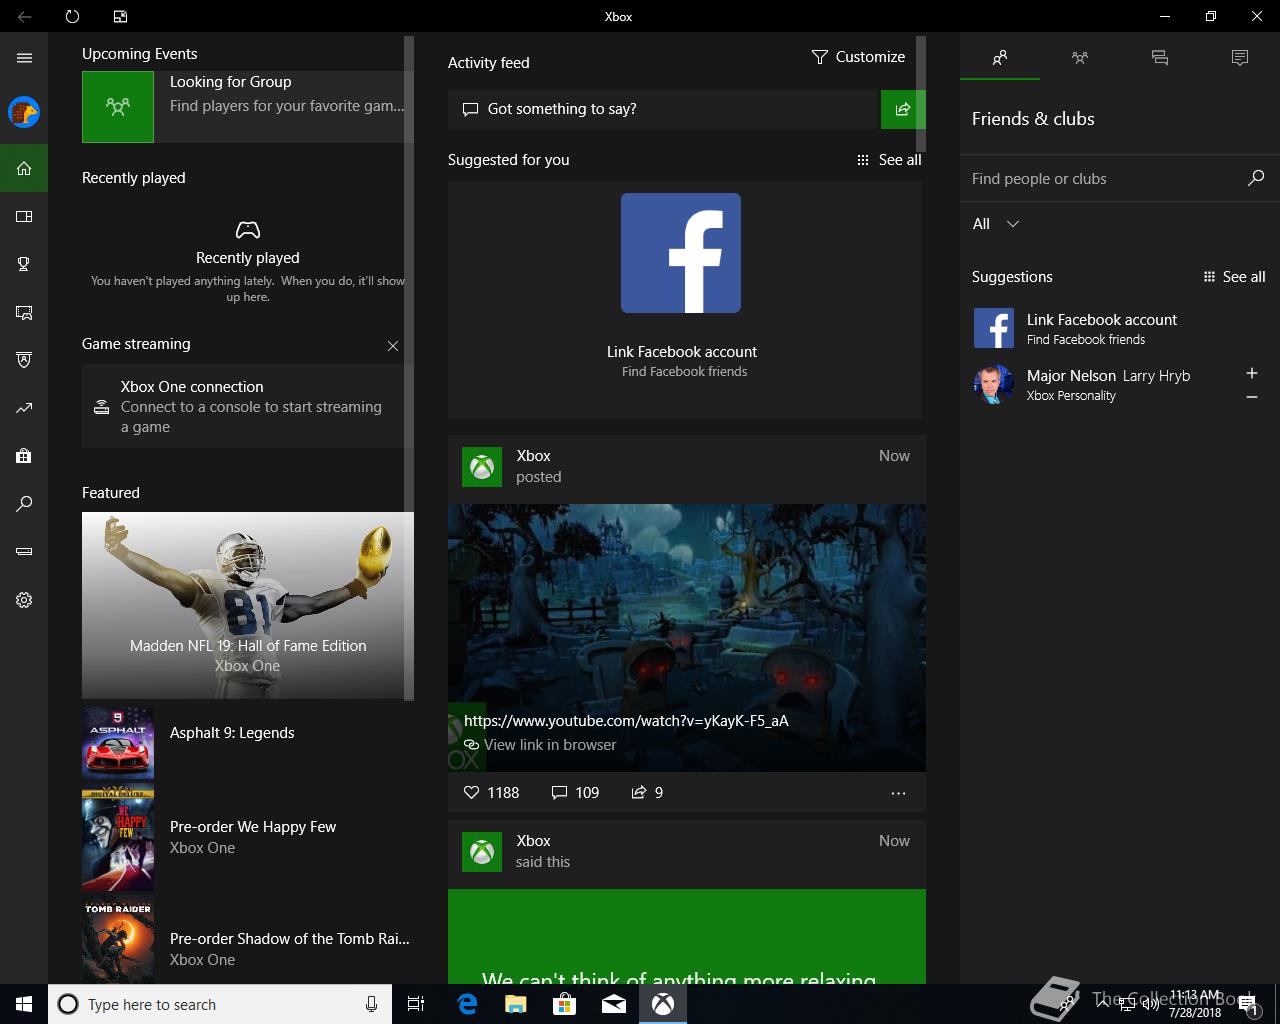The image size is (1280, 1024).
Task: Launch Microsoft Edge from the taskbar
Action: (x=467, y=1004)
